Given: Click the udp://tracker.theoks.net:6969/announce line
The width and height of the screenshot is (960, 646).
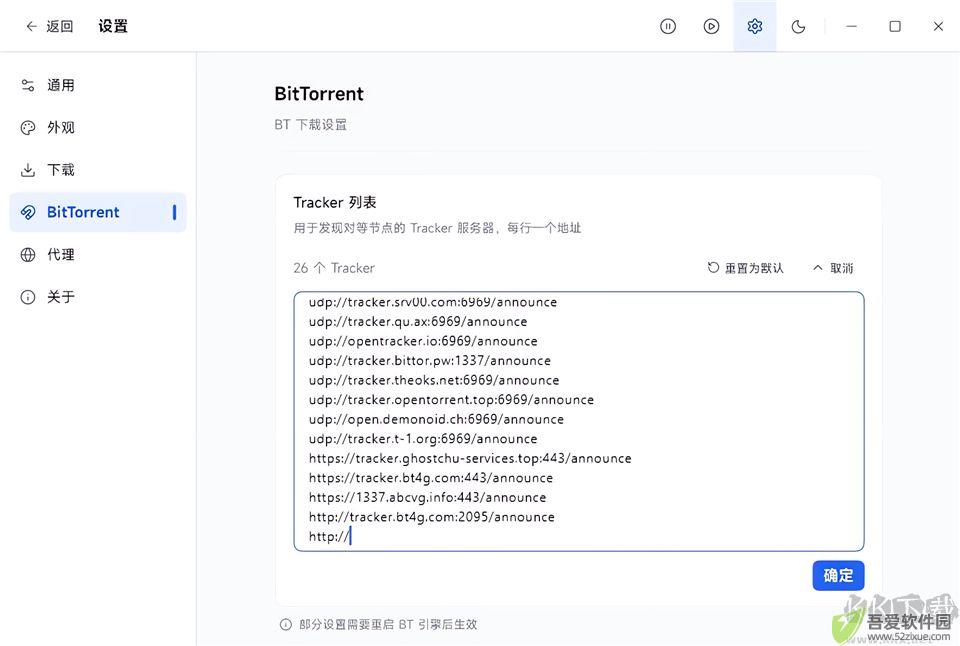Looking at the screenshot, I should click(x=433, y=380).
